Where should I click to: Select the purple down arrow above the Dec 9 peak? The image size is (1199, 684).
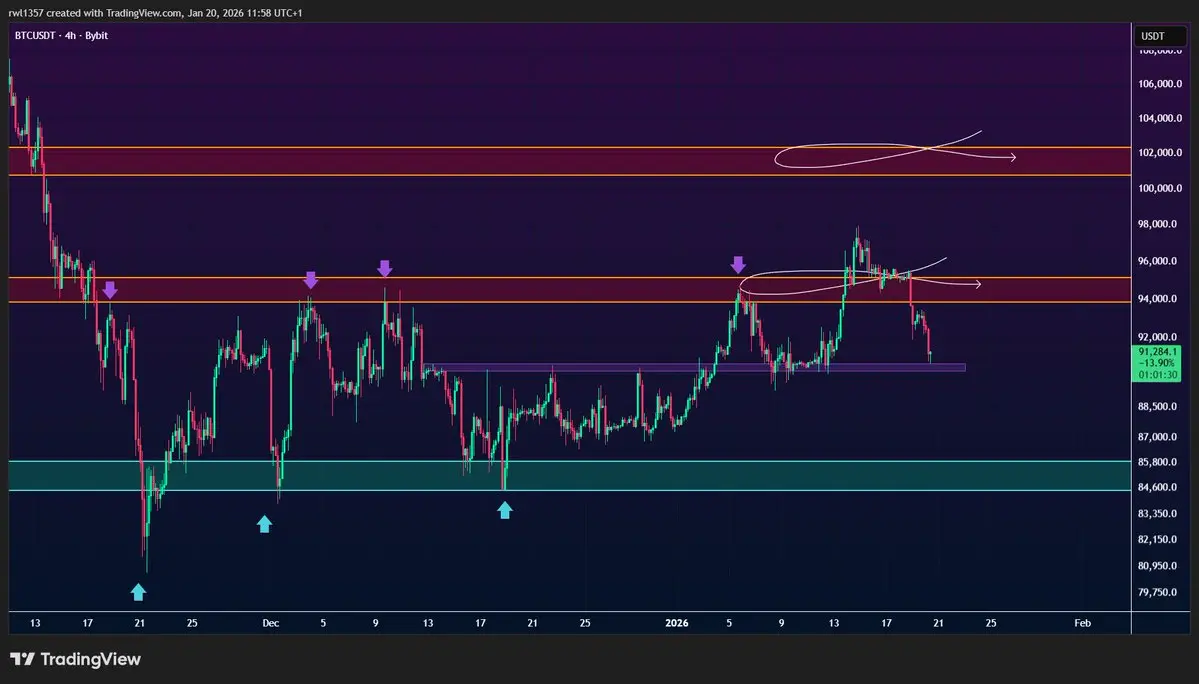tap(385, 267)
